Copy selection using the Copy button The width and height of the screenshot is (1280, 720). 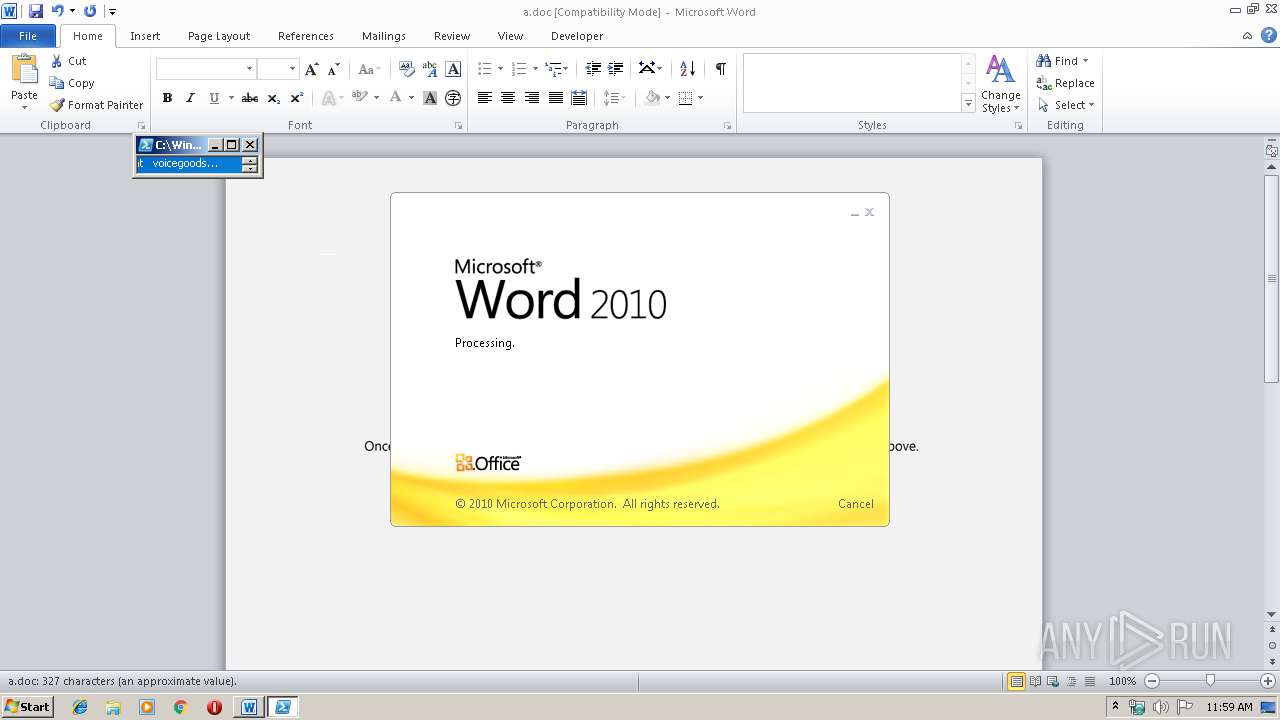coord(72,83)
